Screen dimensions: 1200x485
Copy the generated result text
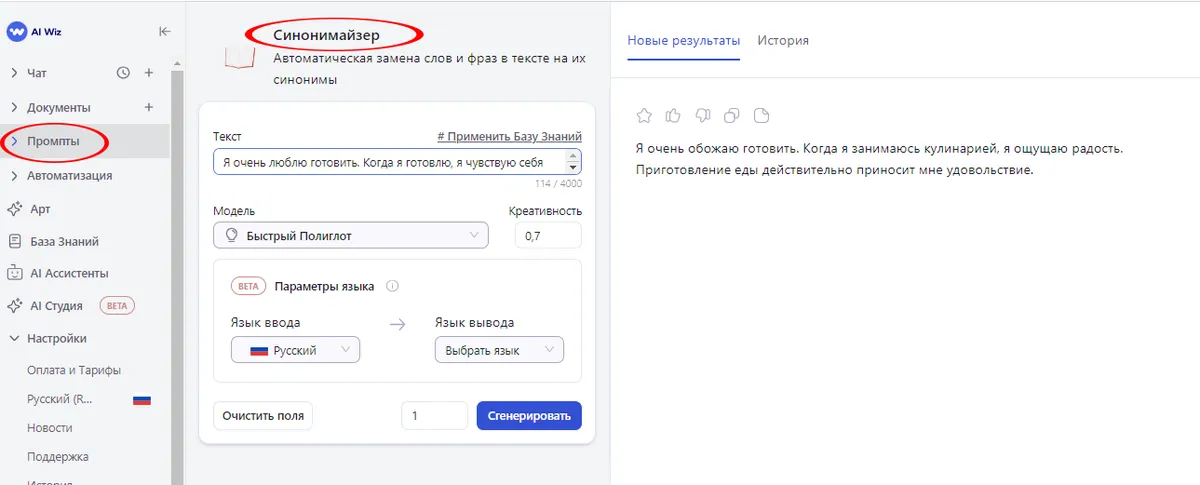pyautogui.click(x=732, y=115)
